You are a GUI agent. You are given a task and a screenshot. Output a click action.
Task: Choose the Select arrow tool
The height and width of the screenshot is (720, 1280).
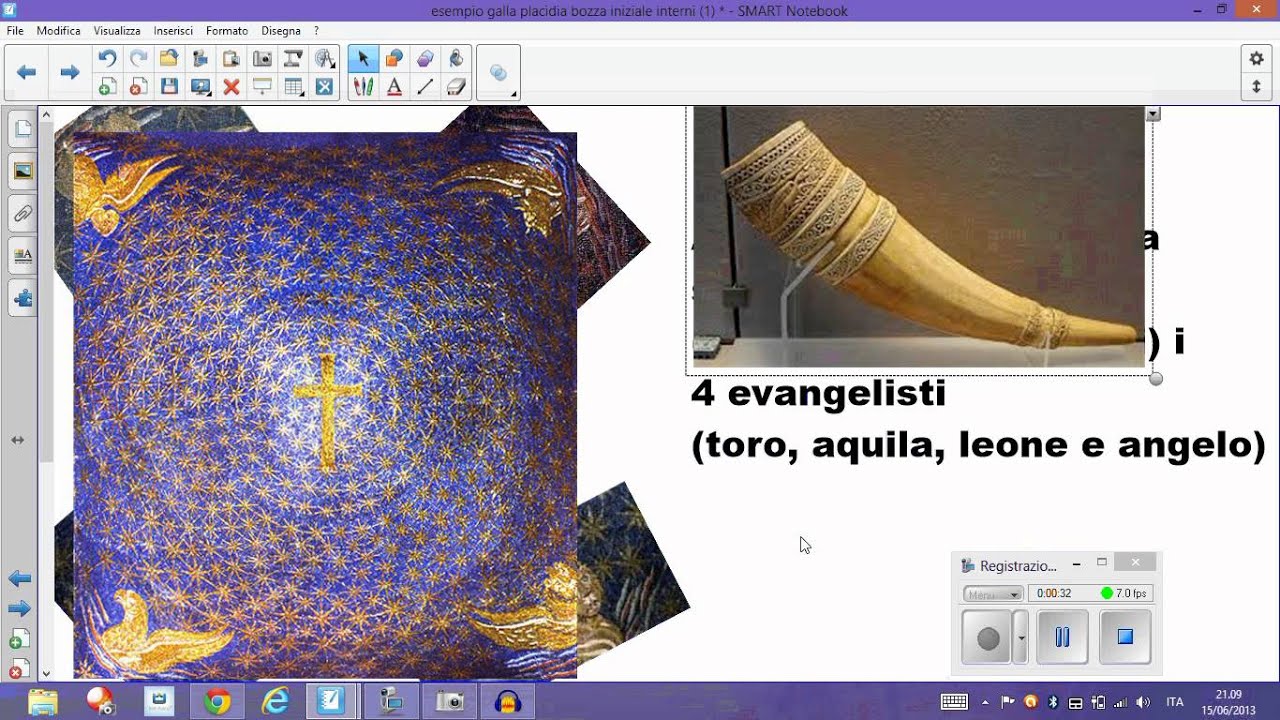(363, 58)
